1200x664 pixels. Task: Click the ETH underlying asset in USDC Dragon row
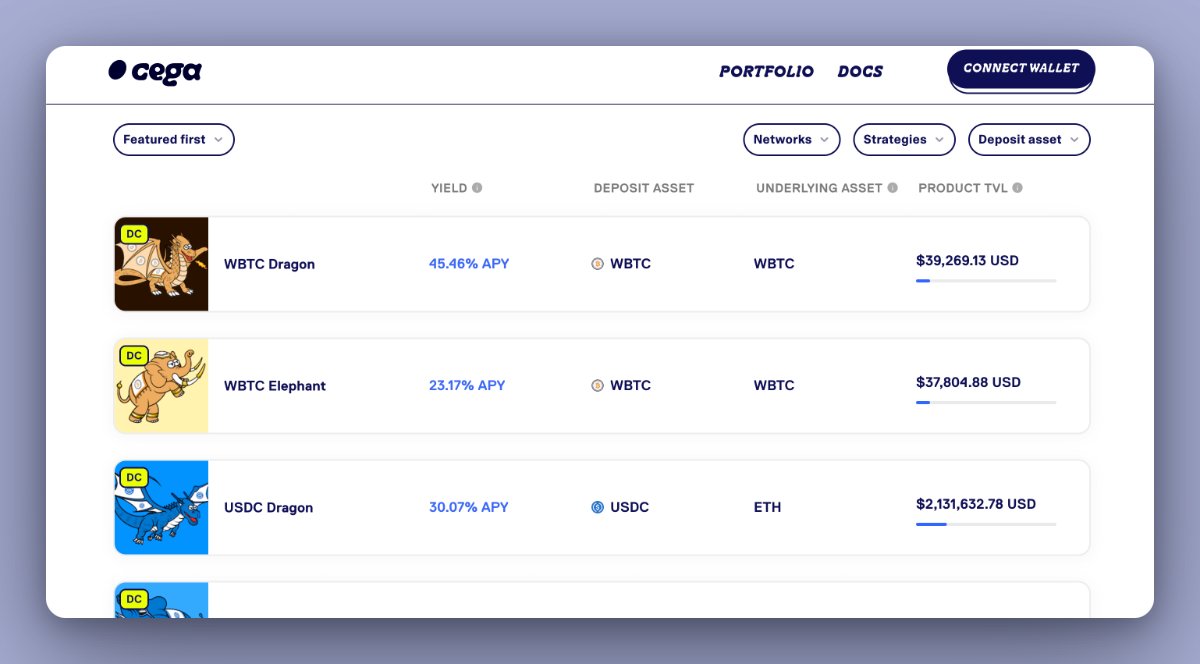[767, 508]
